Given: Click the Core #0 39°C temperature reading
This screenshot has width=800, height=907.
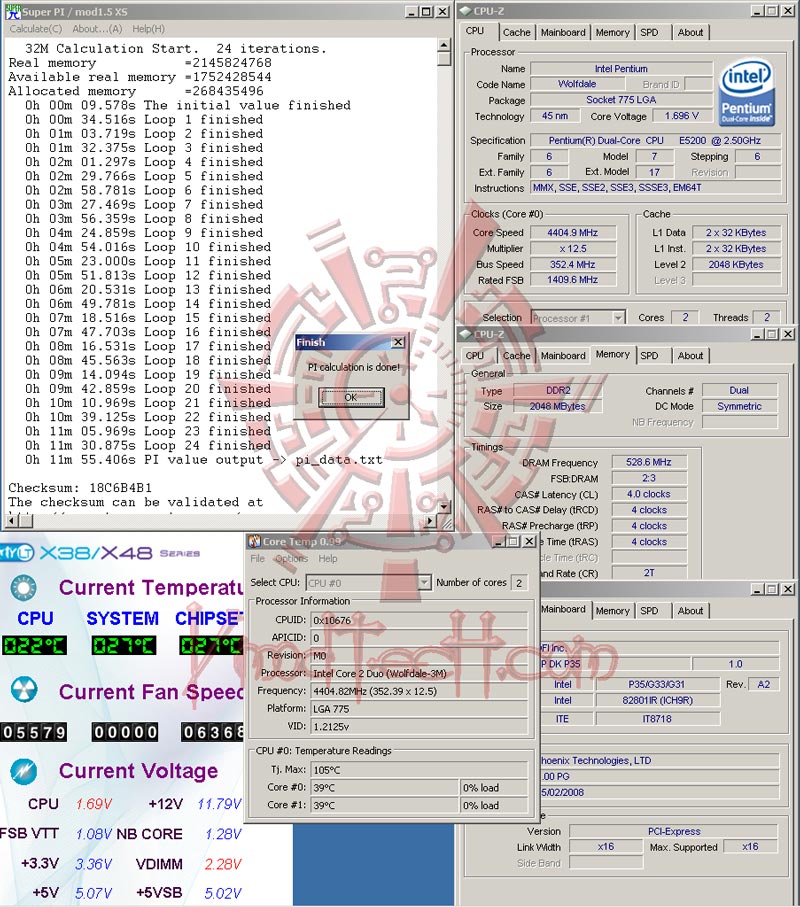Looking at the screenshot, I should pyautogui.click(x=385, y=788).
